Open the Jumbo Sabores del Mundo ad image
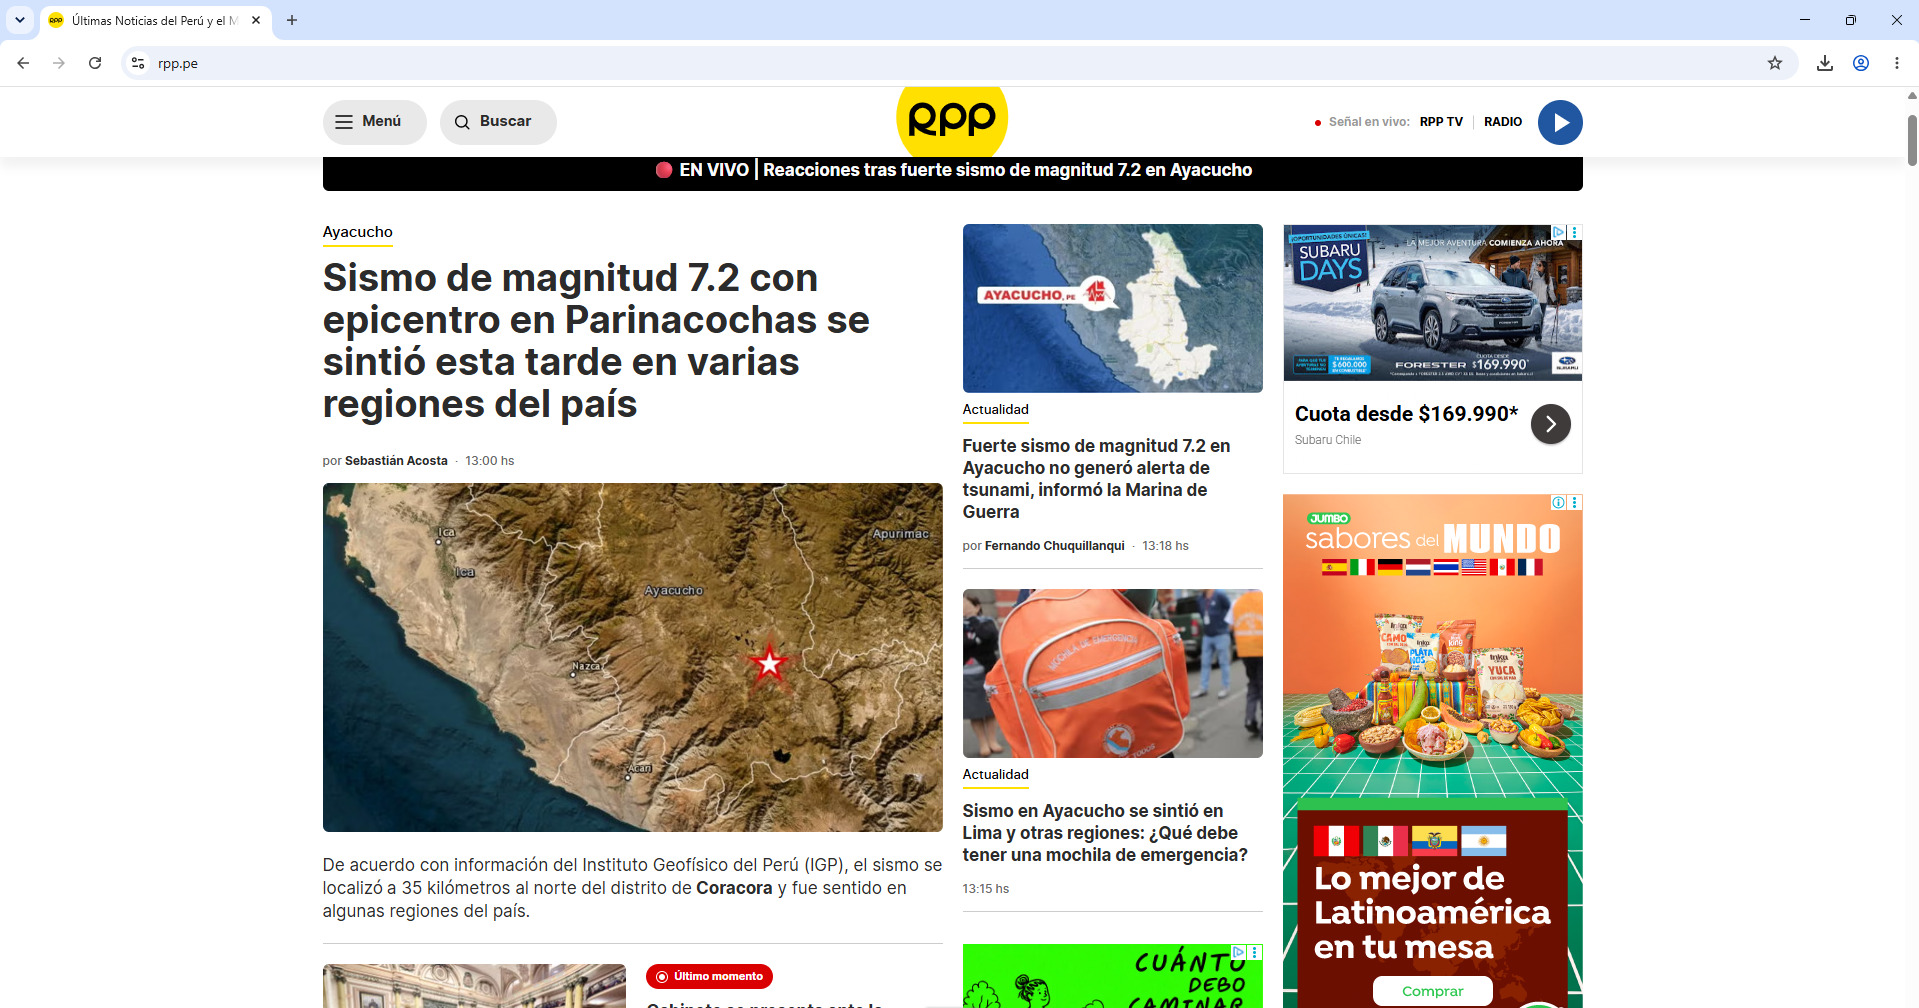 pos(1433,750)
